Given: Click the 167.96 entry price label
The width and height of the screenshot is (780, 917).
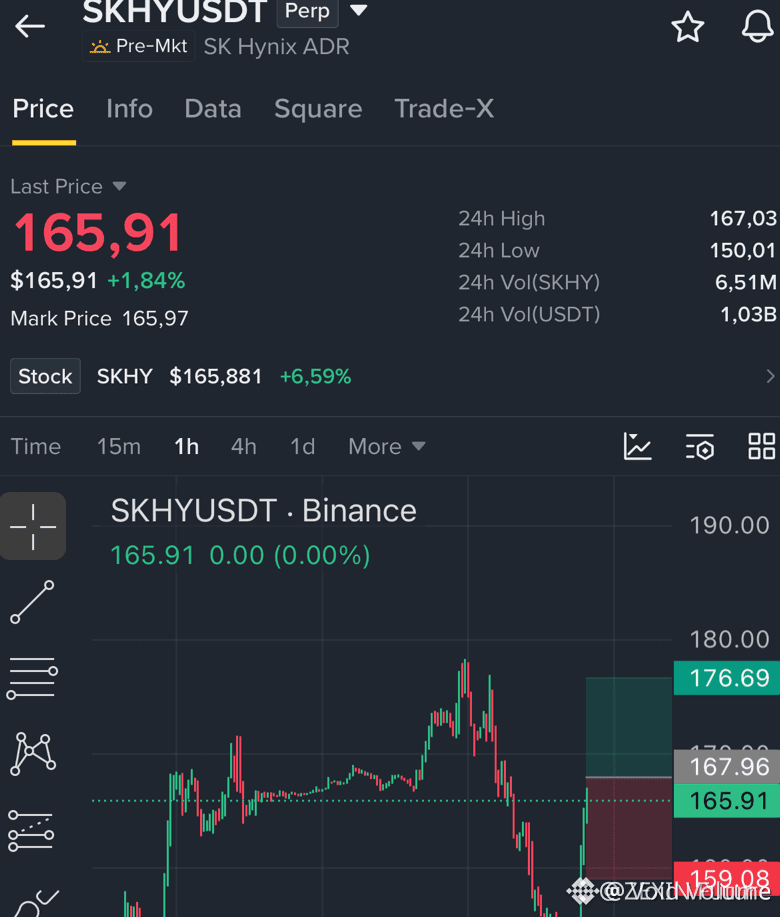Looking at the screenshot, I should [727, 767].
